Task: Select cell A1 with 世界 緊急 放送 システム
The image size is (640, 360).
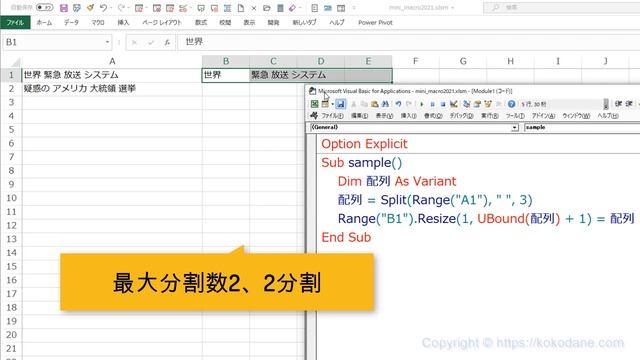Action: (x=112, y=75)
